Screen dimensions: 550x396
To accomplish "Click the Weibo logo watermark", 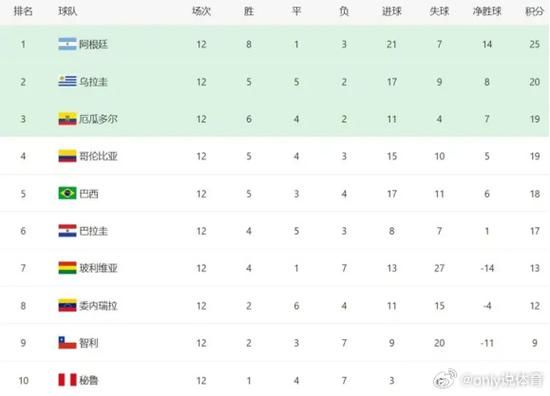I will [x=445, y=379].
